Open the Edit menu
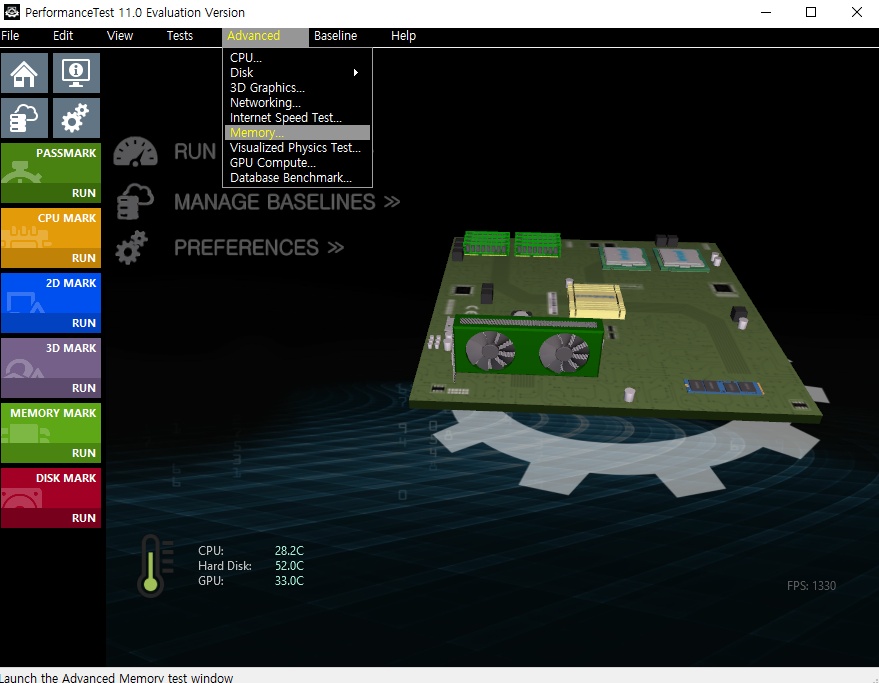 click(63, 36)
